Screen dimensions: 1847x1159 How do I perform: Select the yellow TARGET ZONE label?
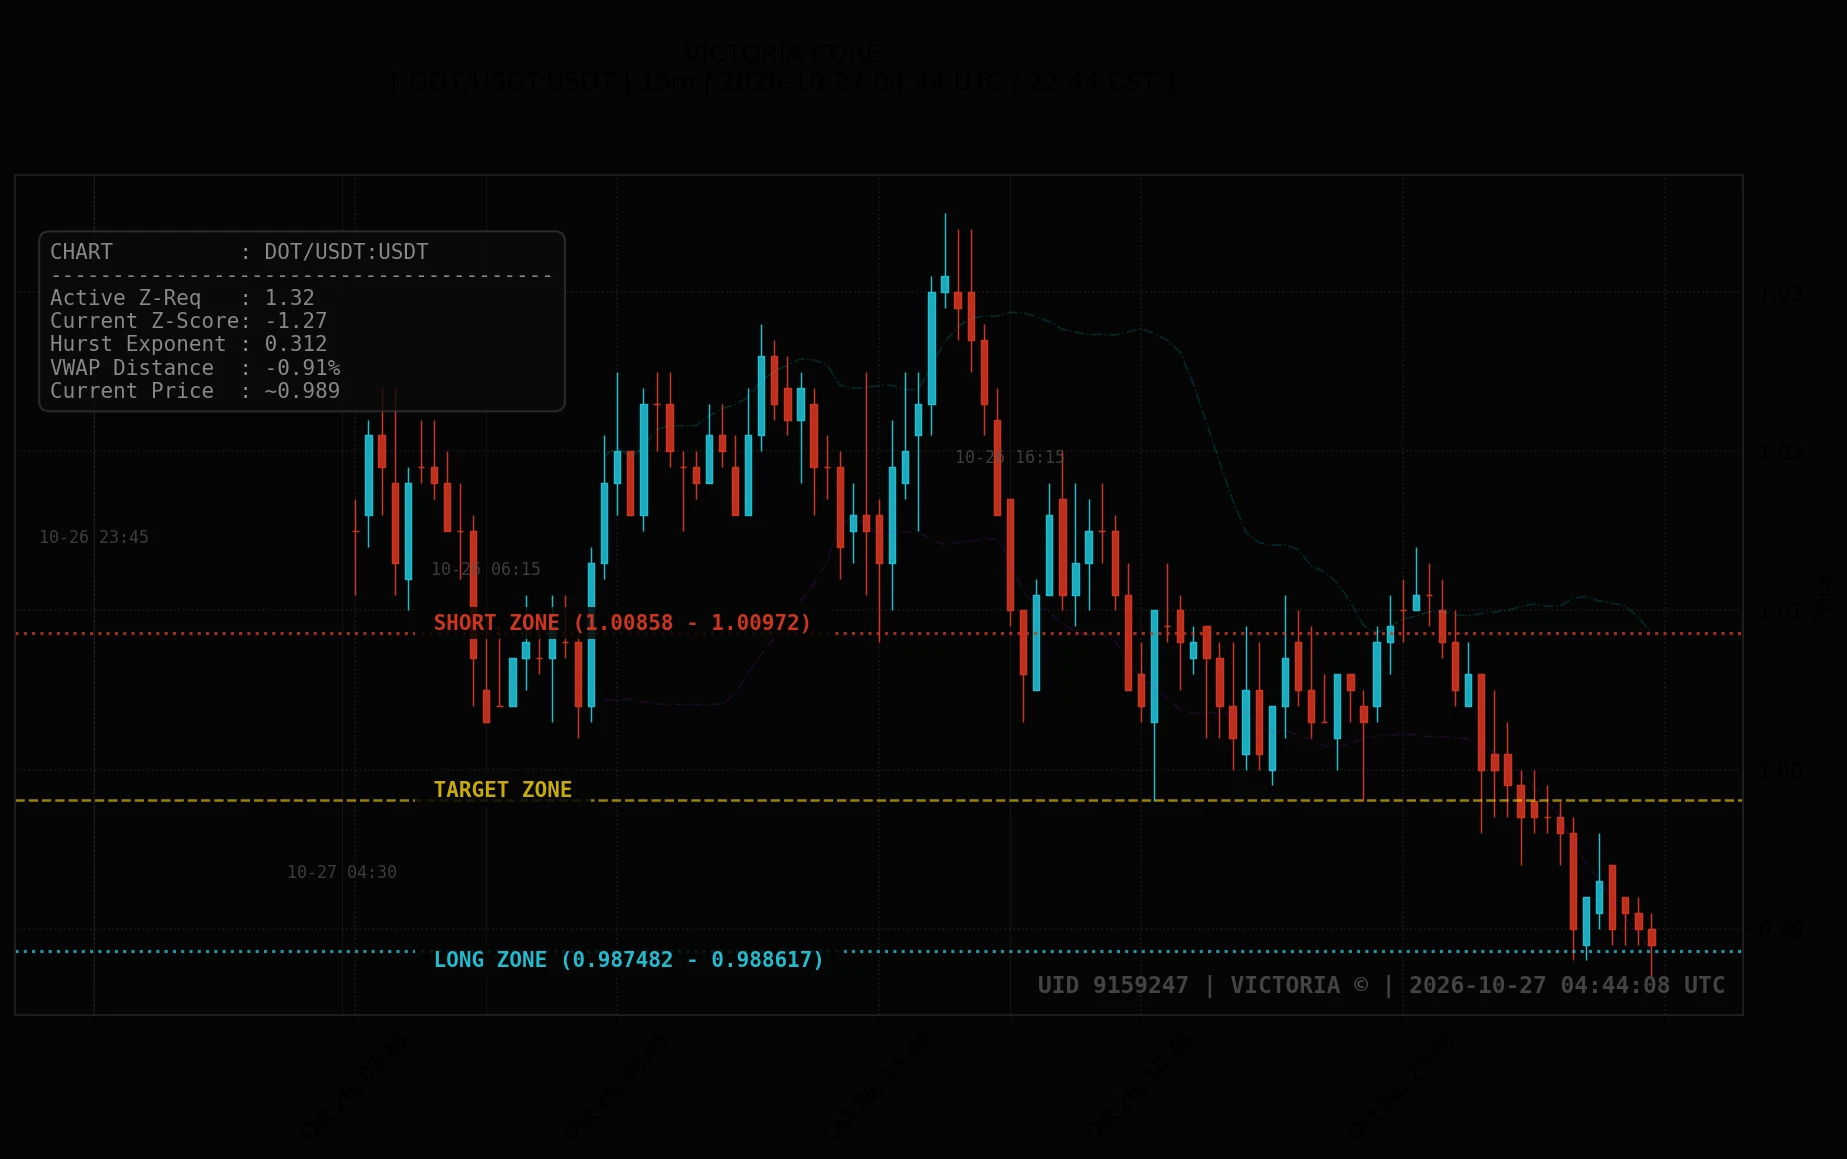coord(502,790)
